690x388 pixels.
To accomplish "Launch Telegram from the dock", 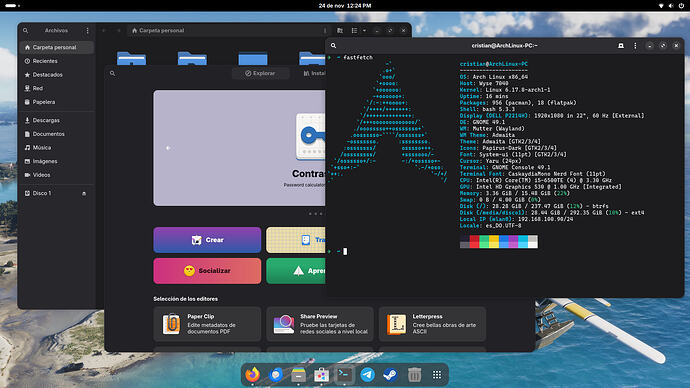I will pos(367,374).
